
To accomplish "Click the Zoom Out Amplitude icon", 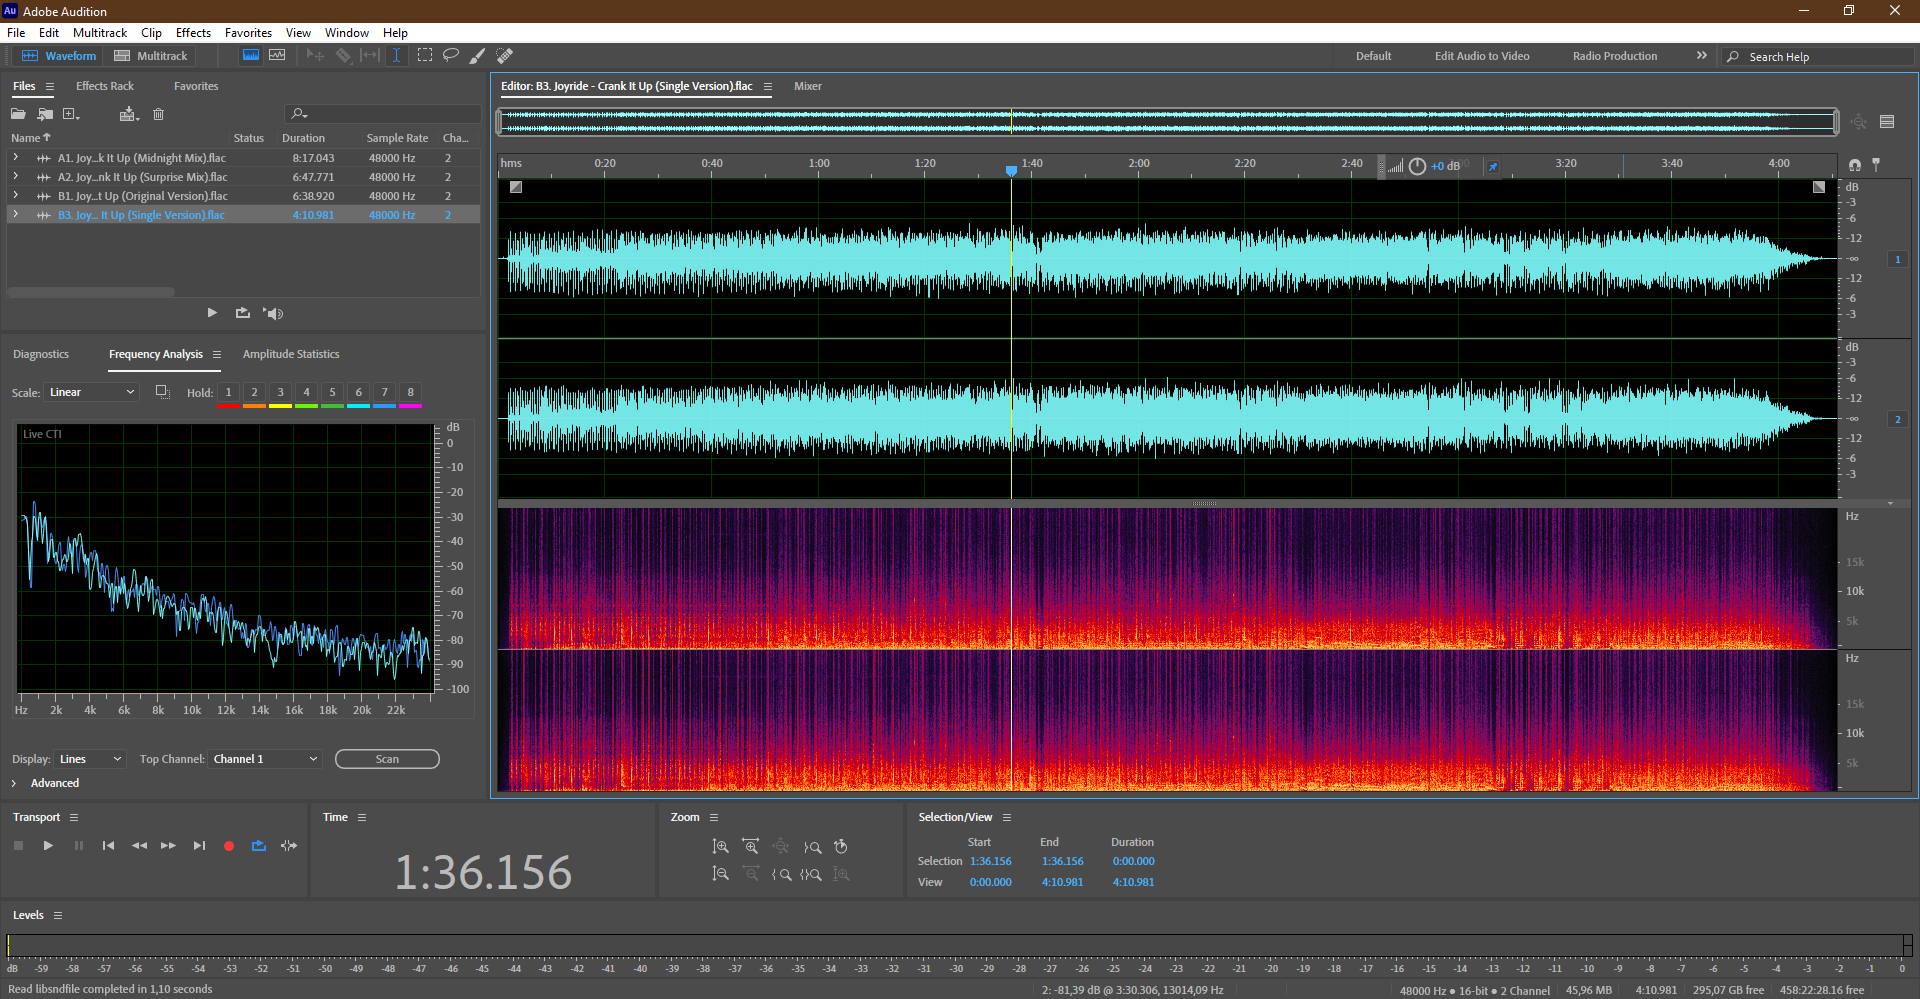I will coord(720,874).
